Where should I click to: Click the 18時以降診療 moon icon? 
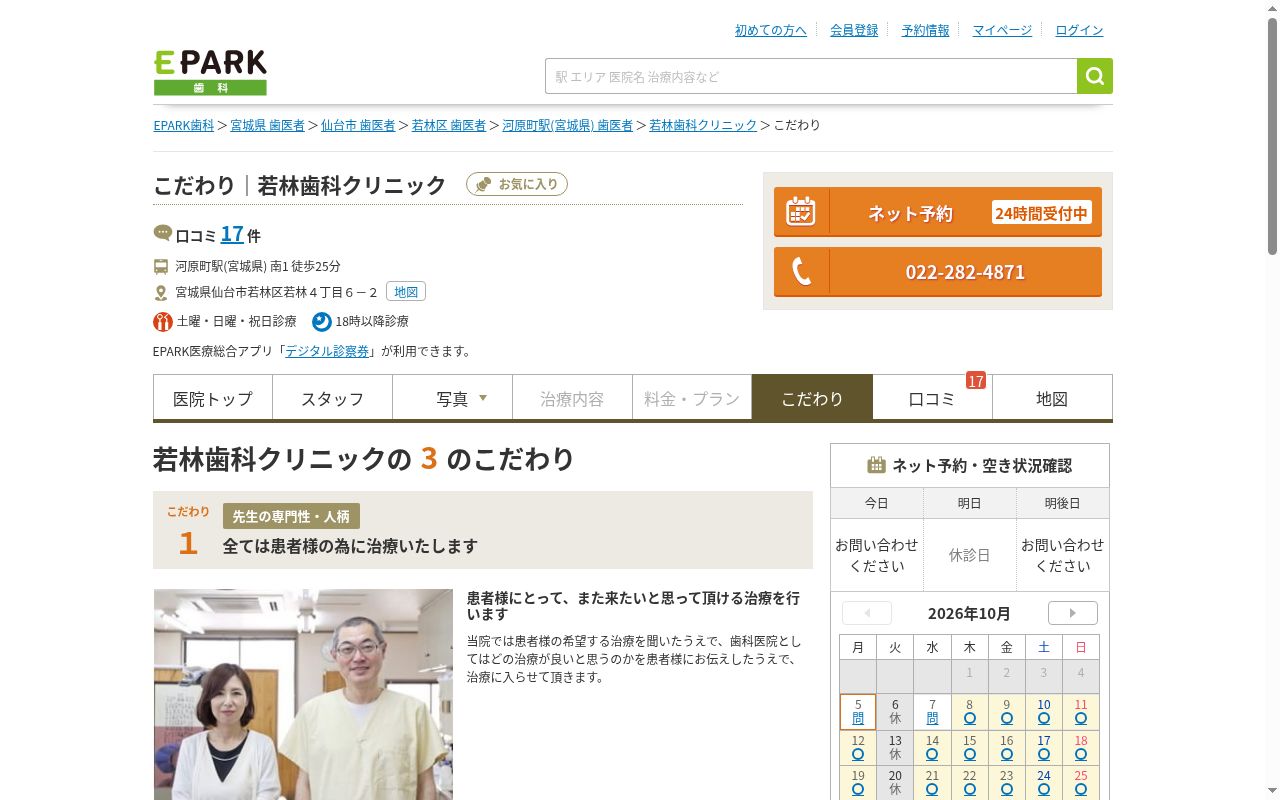[321, 321]
